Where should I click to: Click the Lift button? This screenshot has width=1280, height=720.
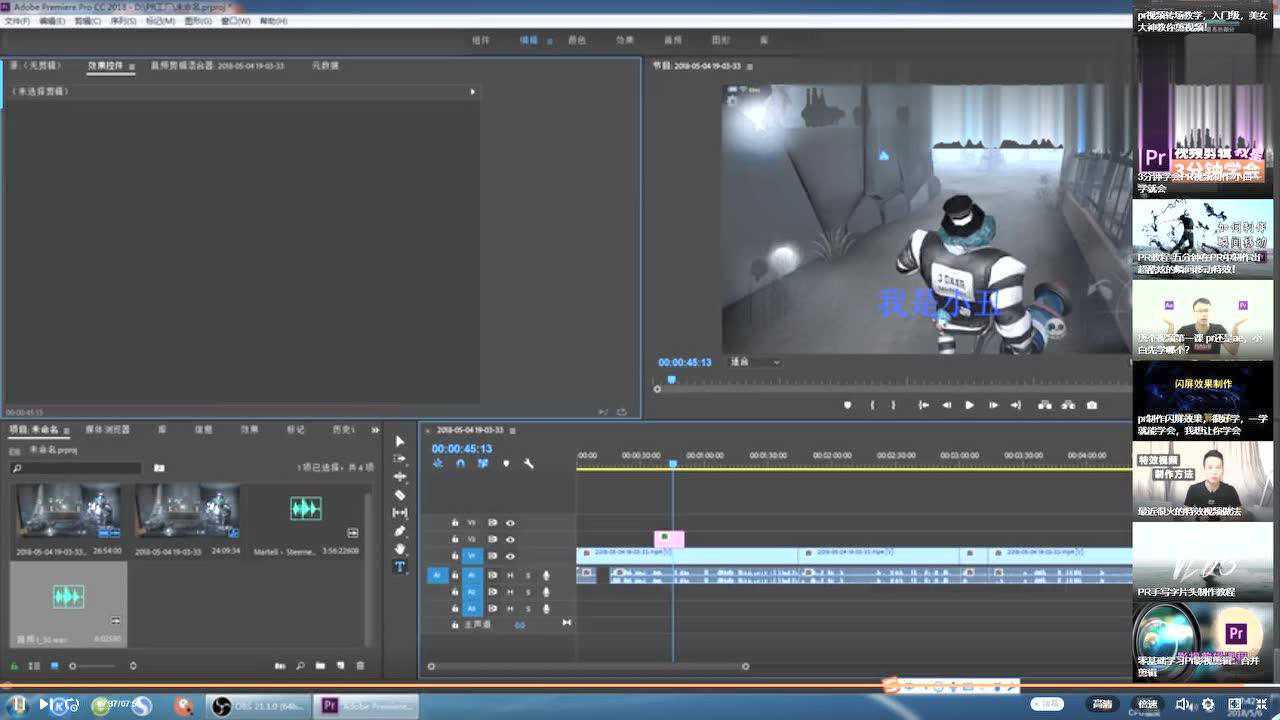1045,405
